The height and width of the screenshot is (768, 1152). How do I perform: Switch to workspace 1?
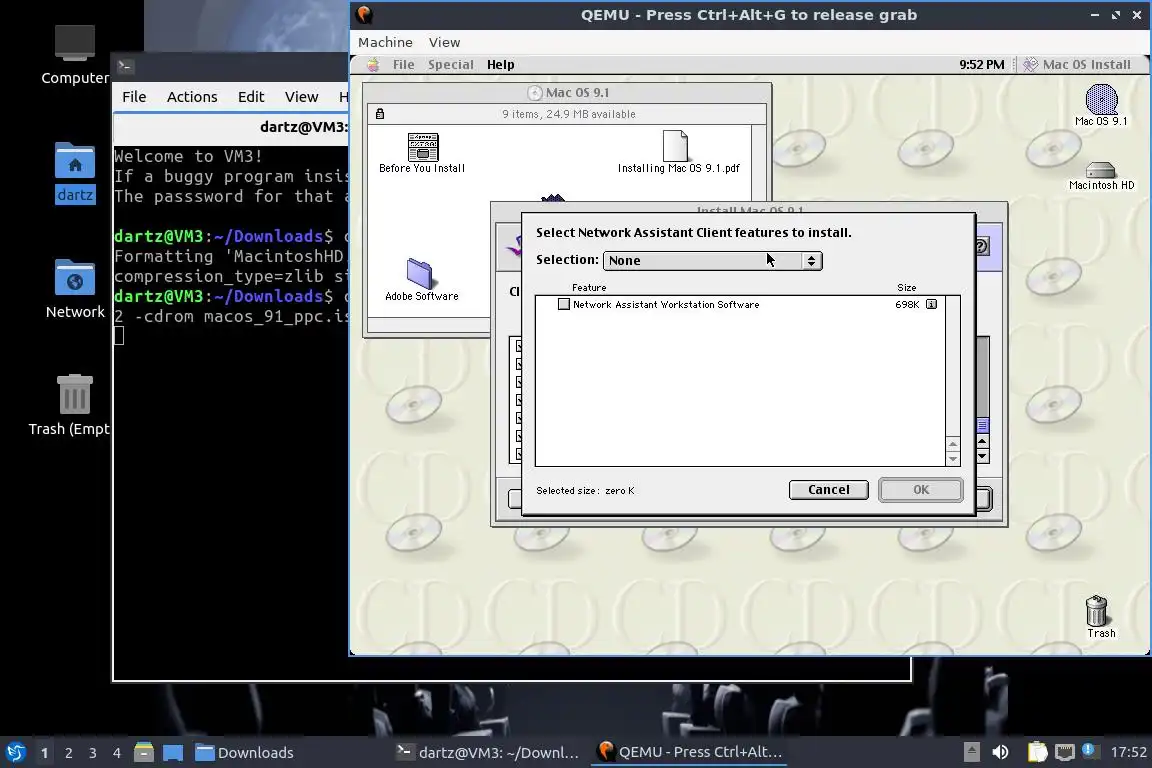coord(44,753)
